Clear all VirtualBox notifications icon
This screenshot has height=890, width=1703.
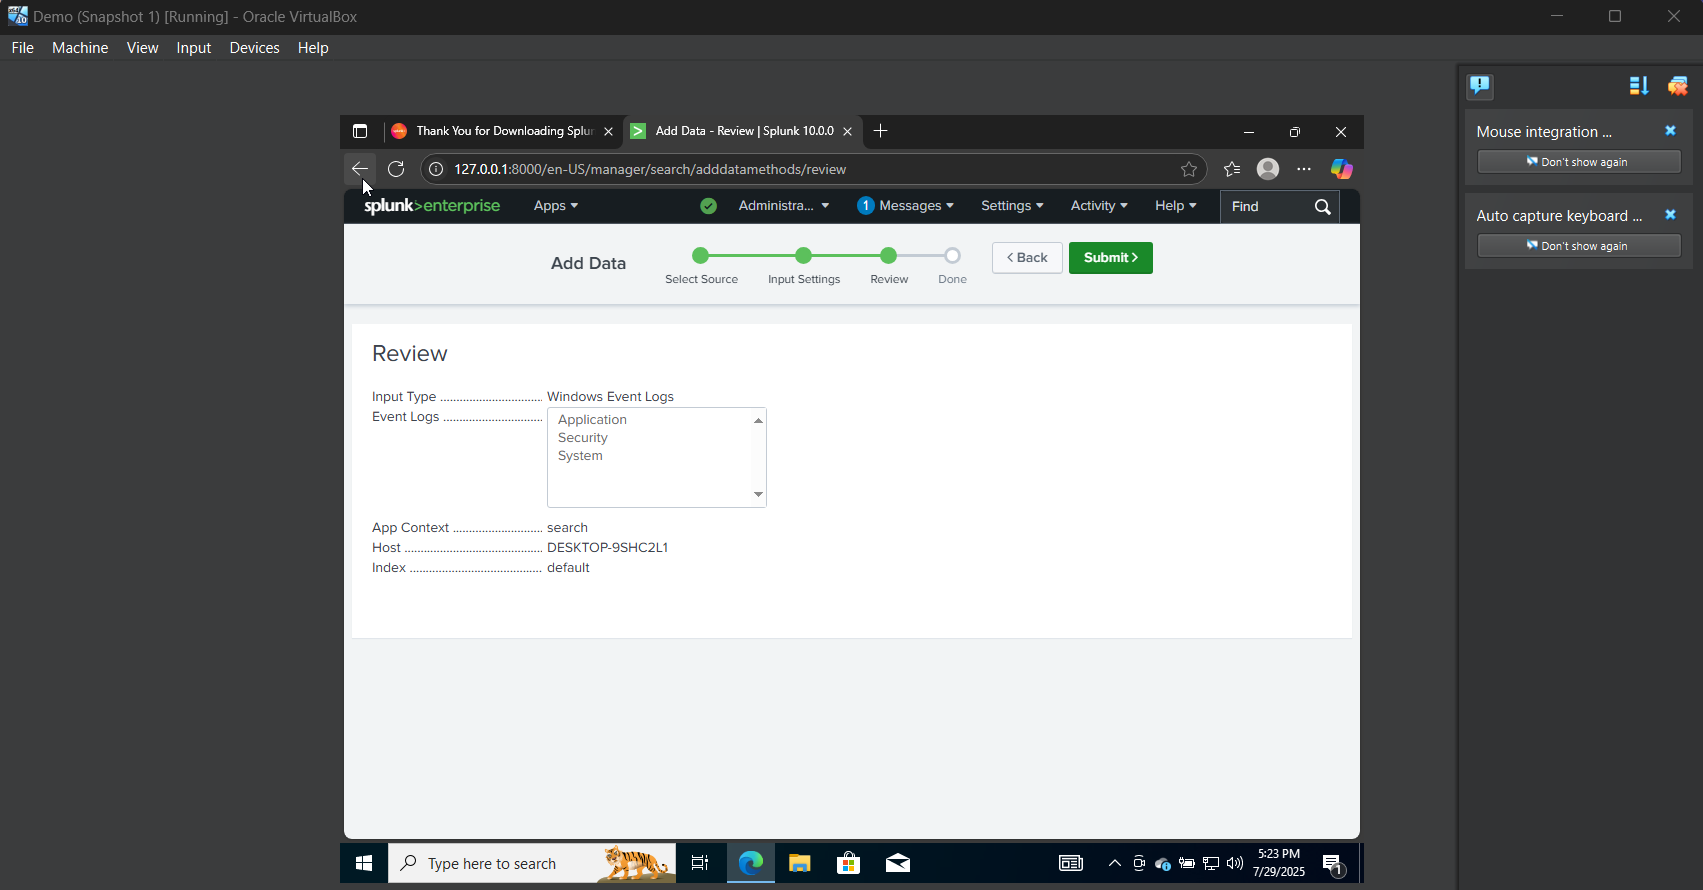coord(1677,86)
